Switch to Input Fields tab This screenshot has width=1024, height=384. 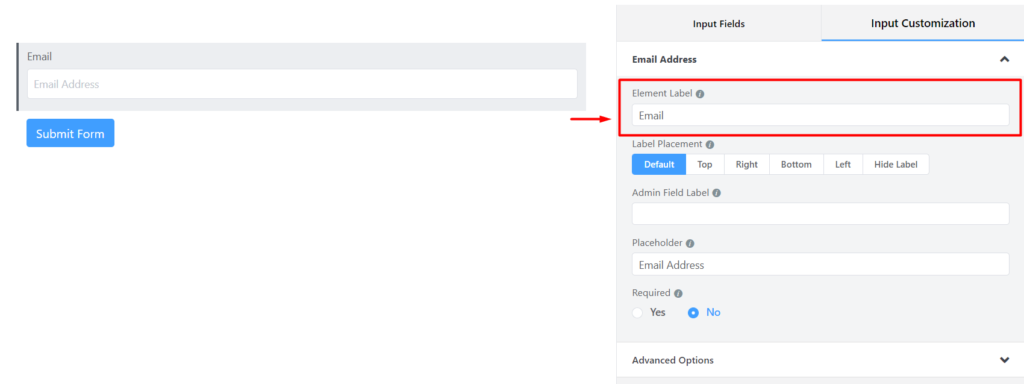click(x=719, y=24)
